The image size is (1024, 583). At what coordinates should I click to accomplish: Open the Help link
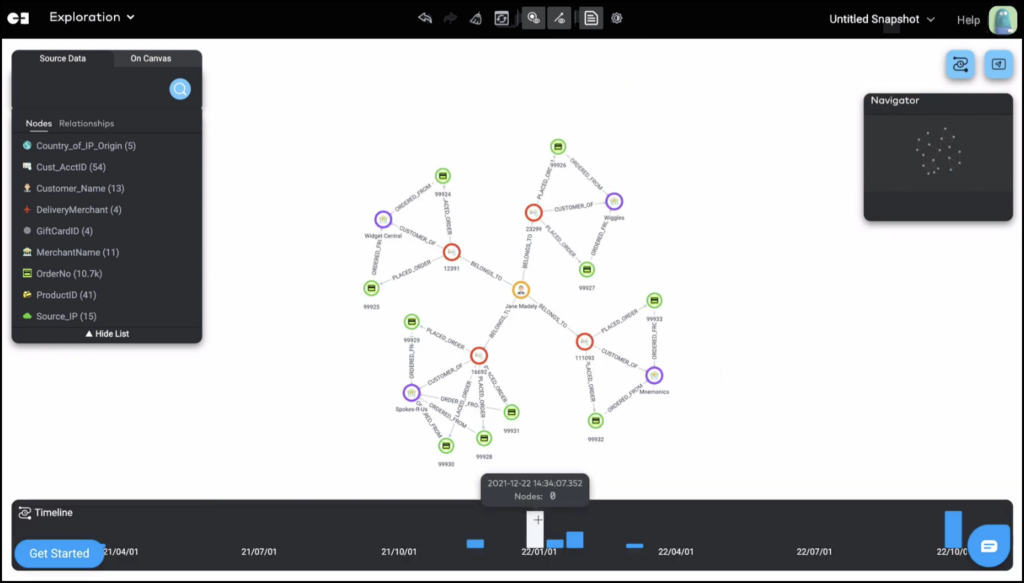click(x=968, y=20)
